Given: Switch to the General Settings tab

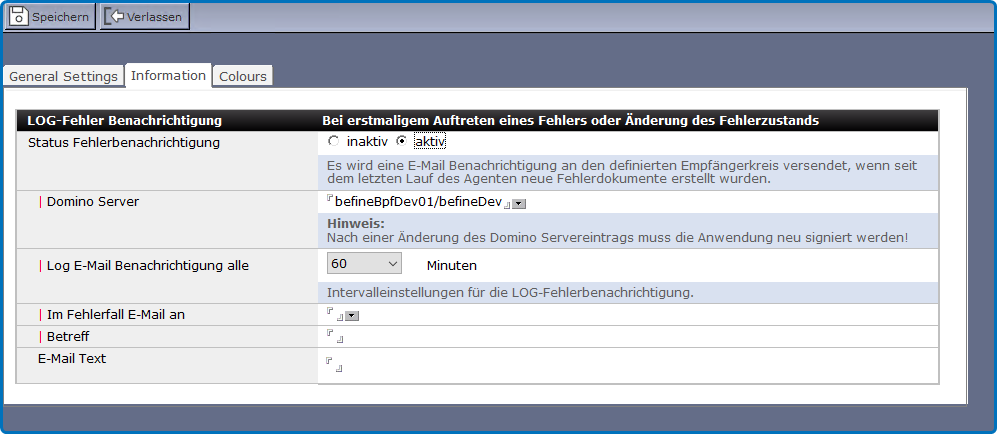Looking at the screenshot, I should (63, 77).
